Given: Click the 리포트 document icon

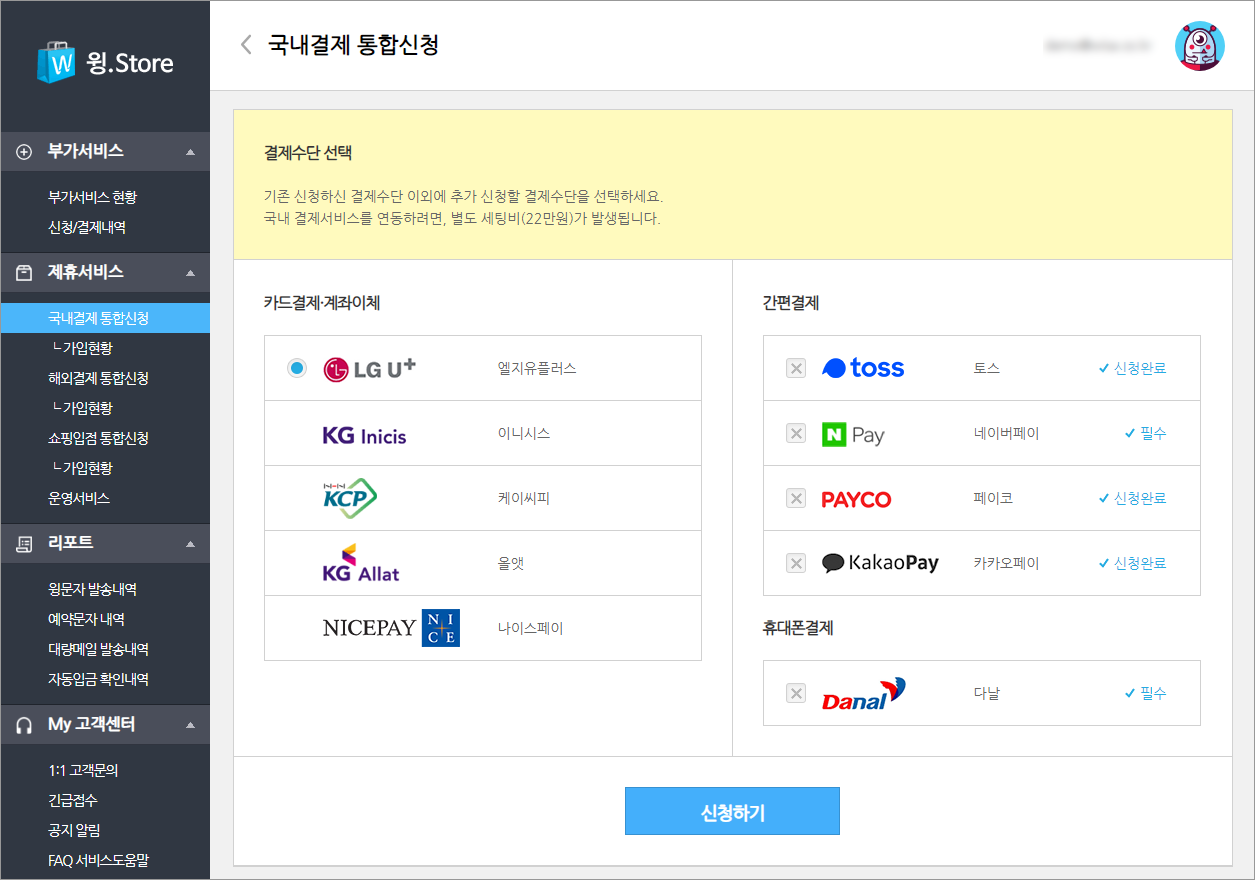Looking at the screenshot, I should coord(25,544).
